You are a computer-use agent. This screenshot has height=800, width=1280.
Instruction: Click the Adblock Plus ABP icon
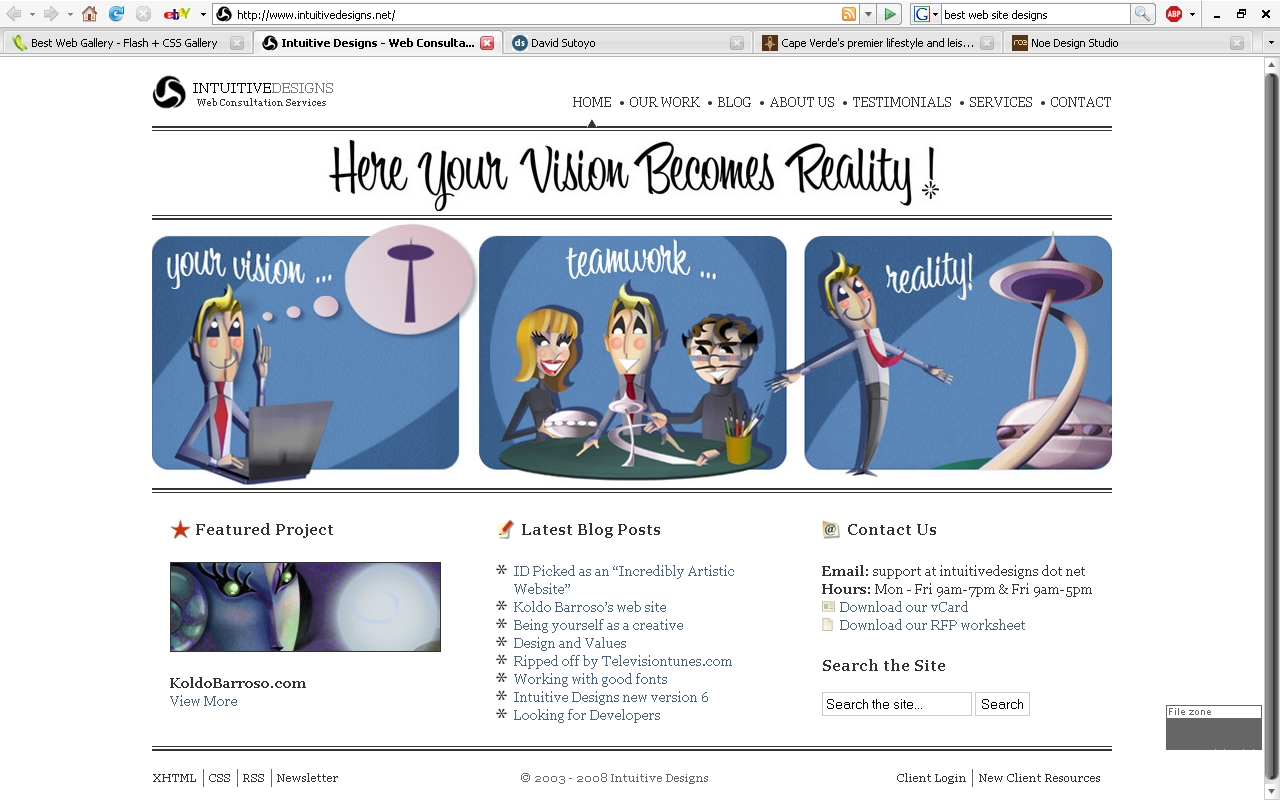click(x=1174, y=14)
